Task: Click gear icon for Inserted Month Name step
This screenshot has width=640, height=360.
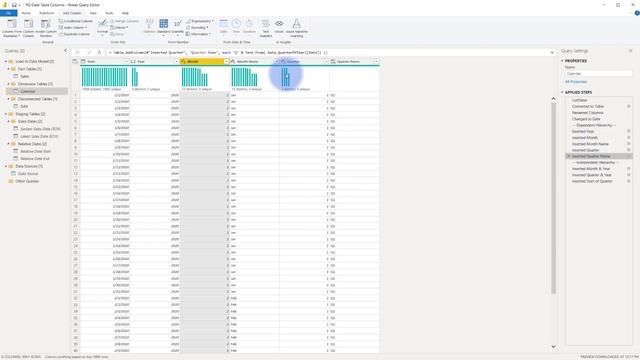Action: point(629,144)
